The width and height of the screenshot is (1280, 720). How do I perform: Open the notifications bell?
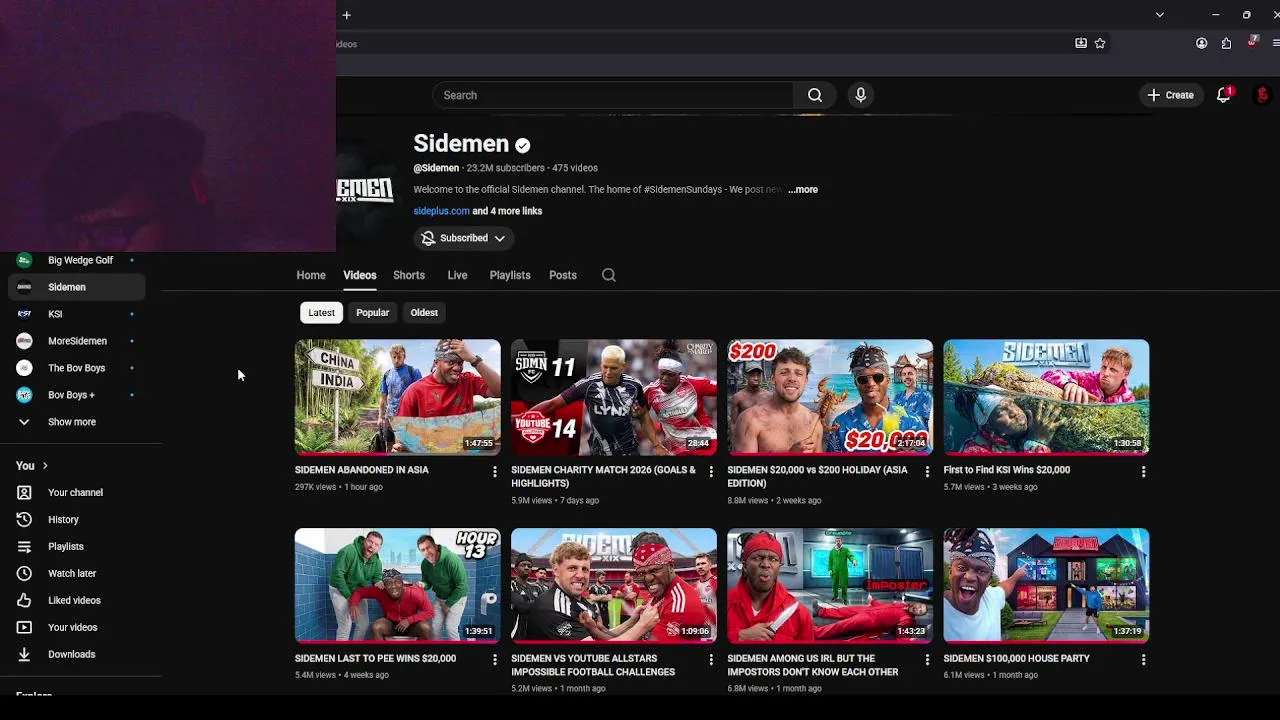tap(1223, 95)
